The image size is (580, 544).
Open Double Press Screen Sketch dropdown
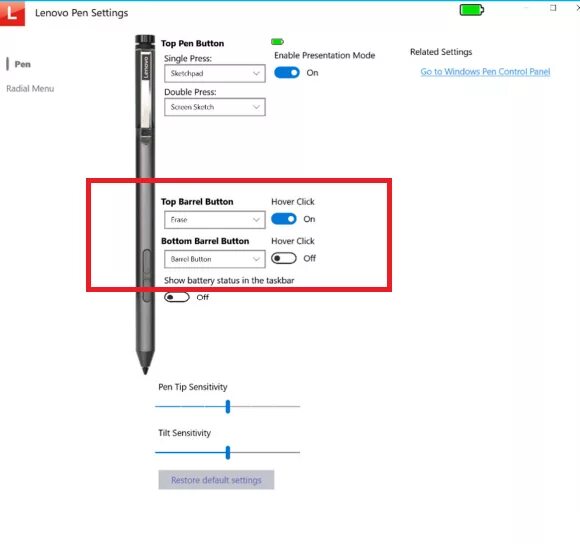(x=215, y=107)
